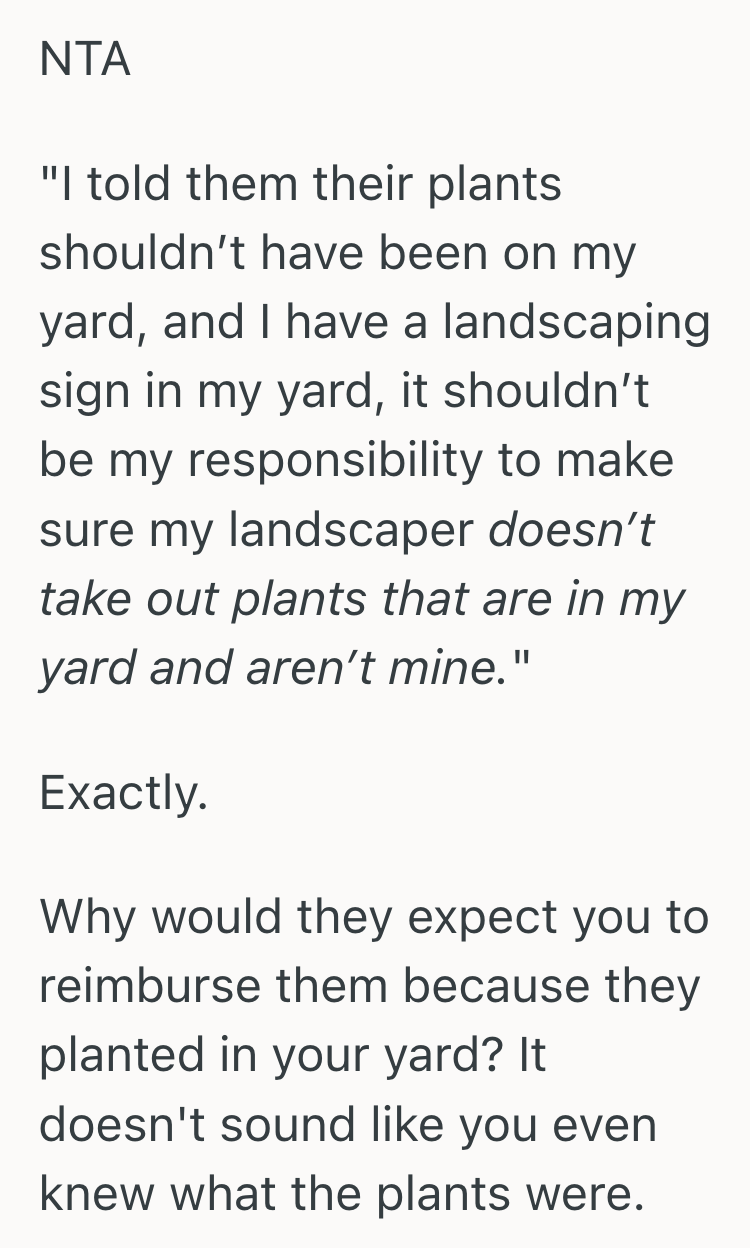Click the word "sound" in the last paragraph
Viewport: 750px width, 1248px height.
tap(267, 1125)
